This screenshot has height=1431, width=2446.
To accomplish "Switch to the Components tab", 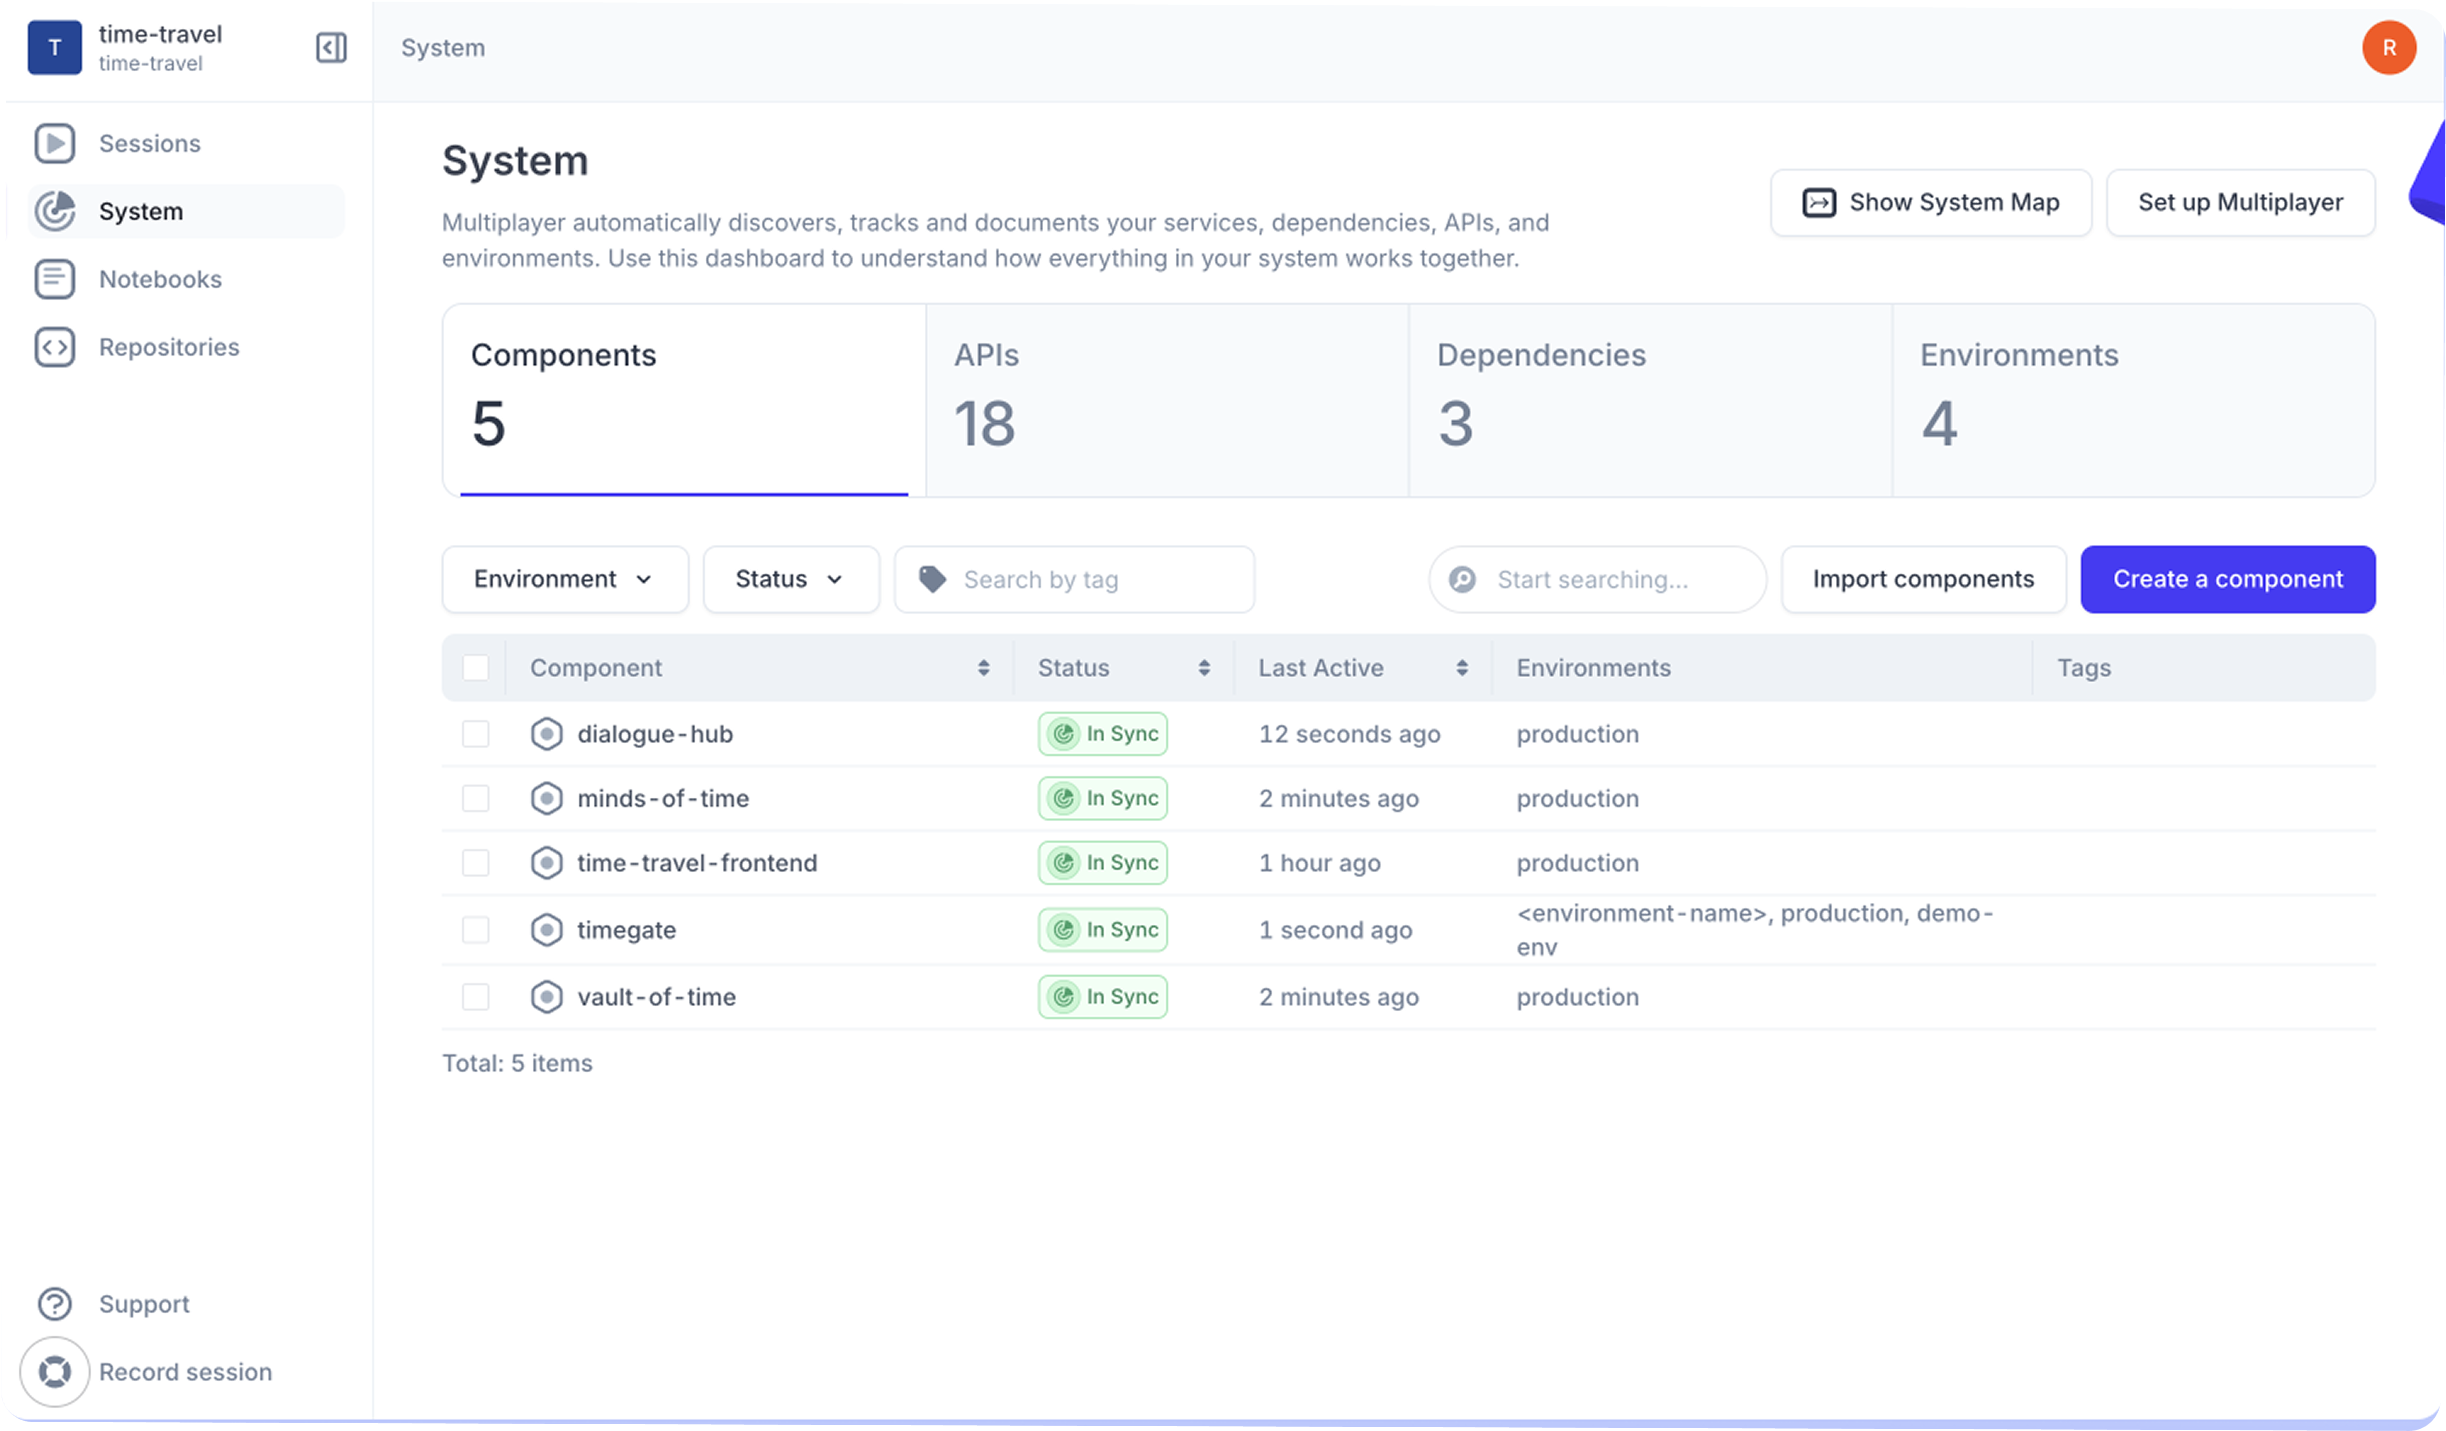I will coord(684,400).
